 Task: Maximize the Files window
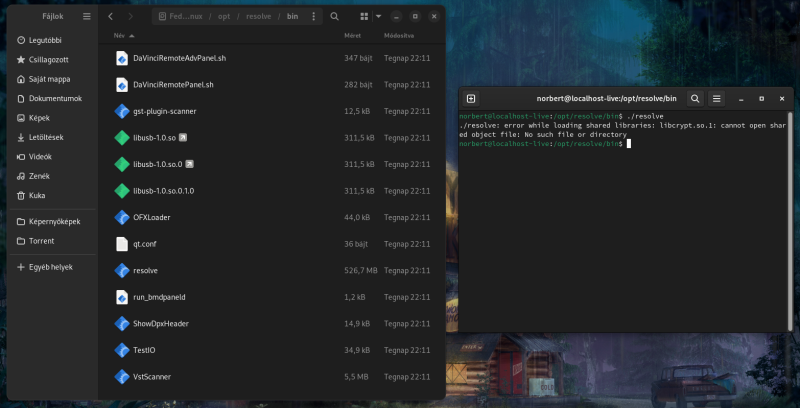point(415,16)
